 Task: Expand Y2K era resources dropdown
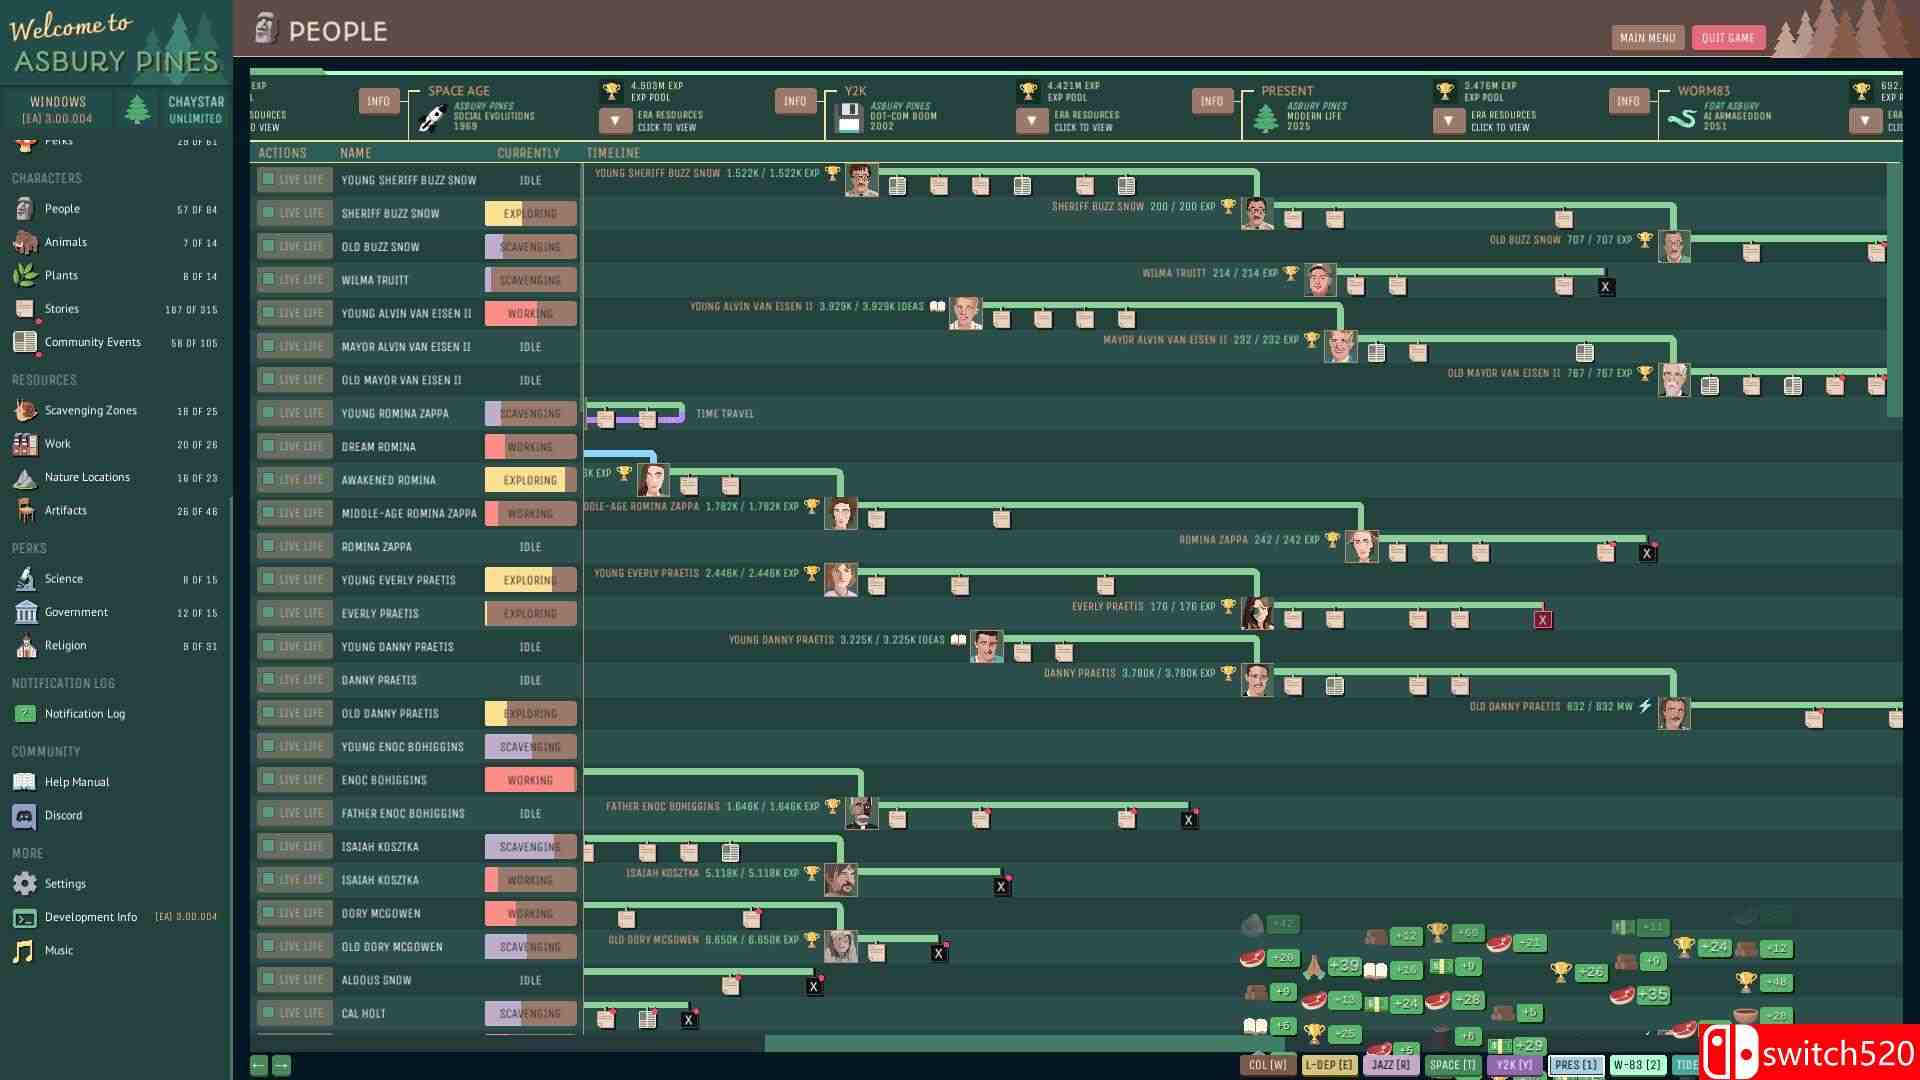1031,121
